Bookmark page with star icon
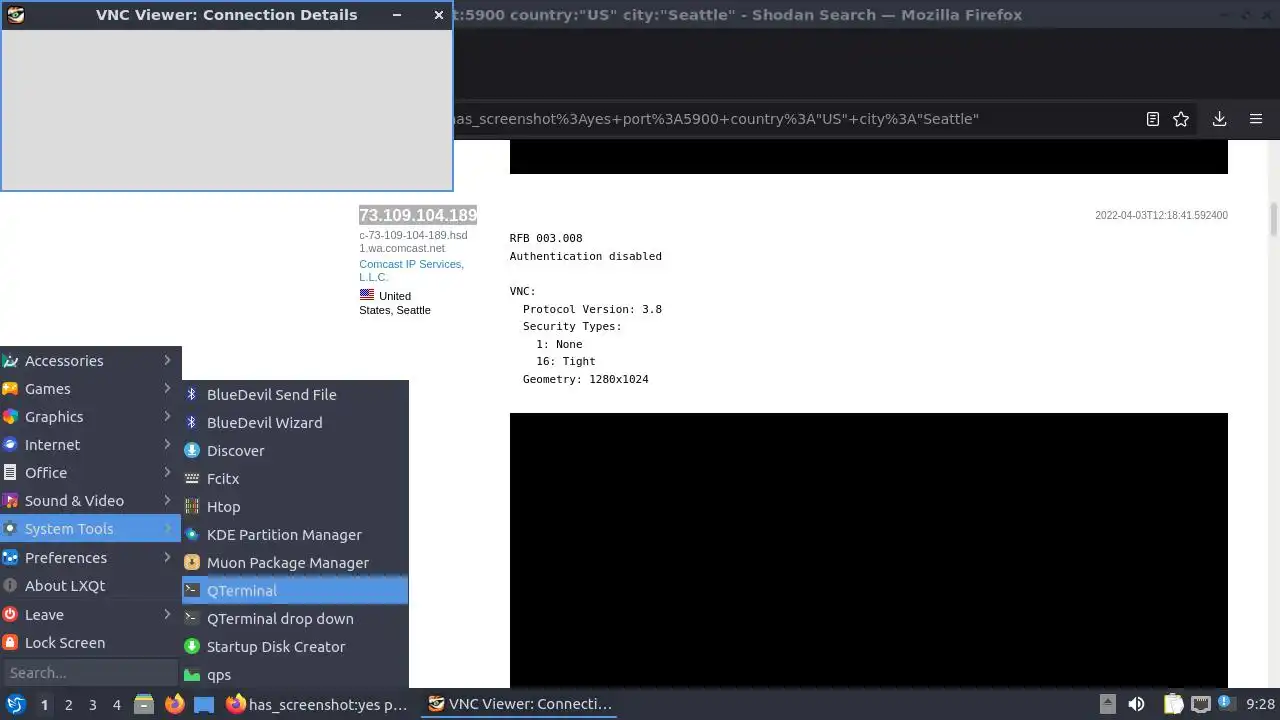This screenshot has height=720, width=1280. 1181,119
